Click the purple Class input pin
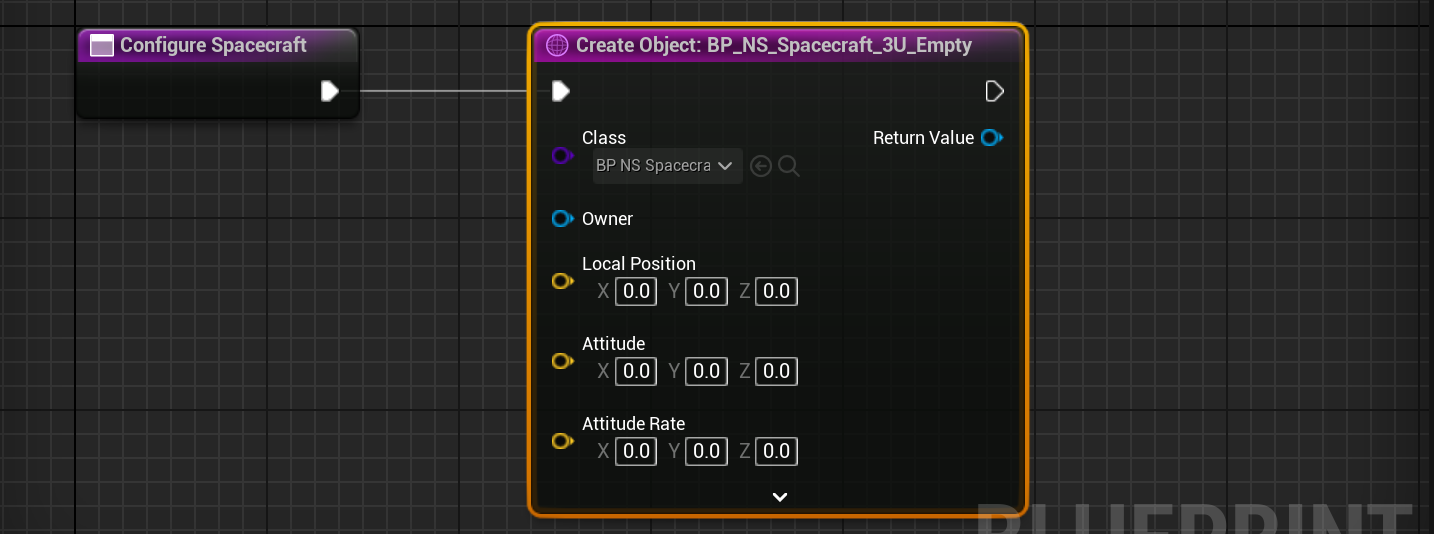The width and height of the screenshot is (1434, 534). pos(562,156)
